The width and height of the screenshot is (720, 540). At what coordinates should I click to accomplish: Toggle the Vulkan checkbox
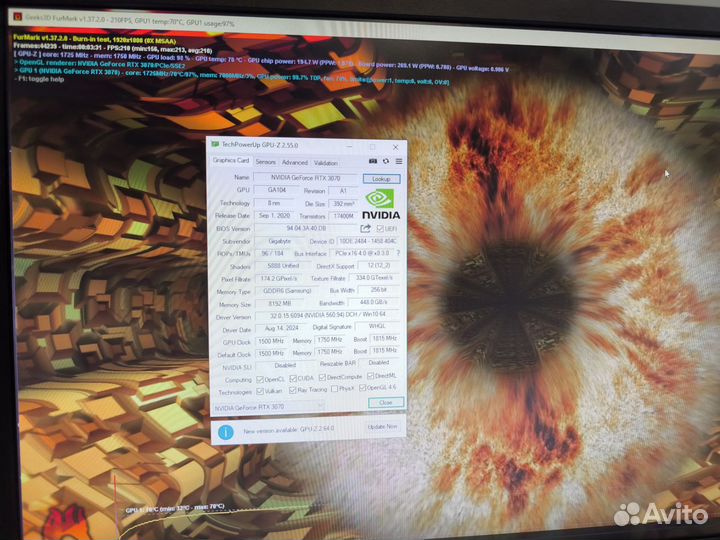260,391
